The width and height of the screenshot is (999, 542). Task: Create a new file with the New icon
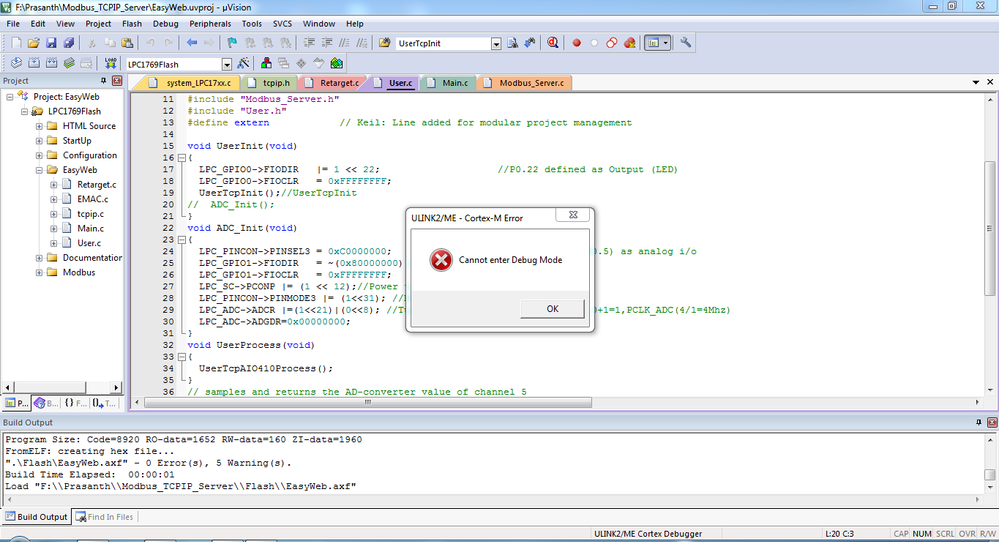pos(16,43)
